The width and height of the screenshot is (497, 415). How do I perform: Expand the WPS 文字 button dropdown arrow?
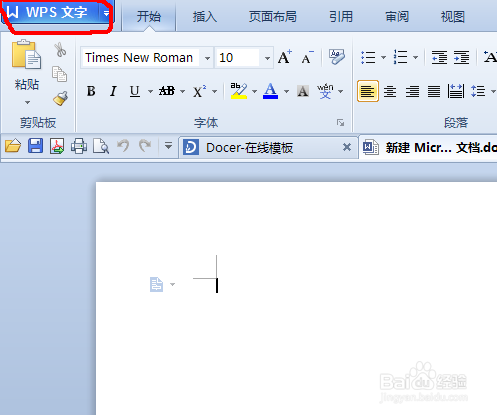106,13
